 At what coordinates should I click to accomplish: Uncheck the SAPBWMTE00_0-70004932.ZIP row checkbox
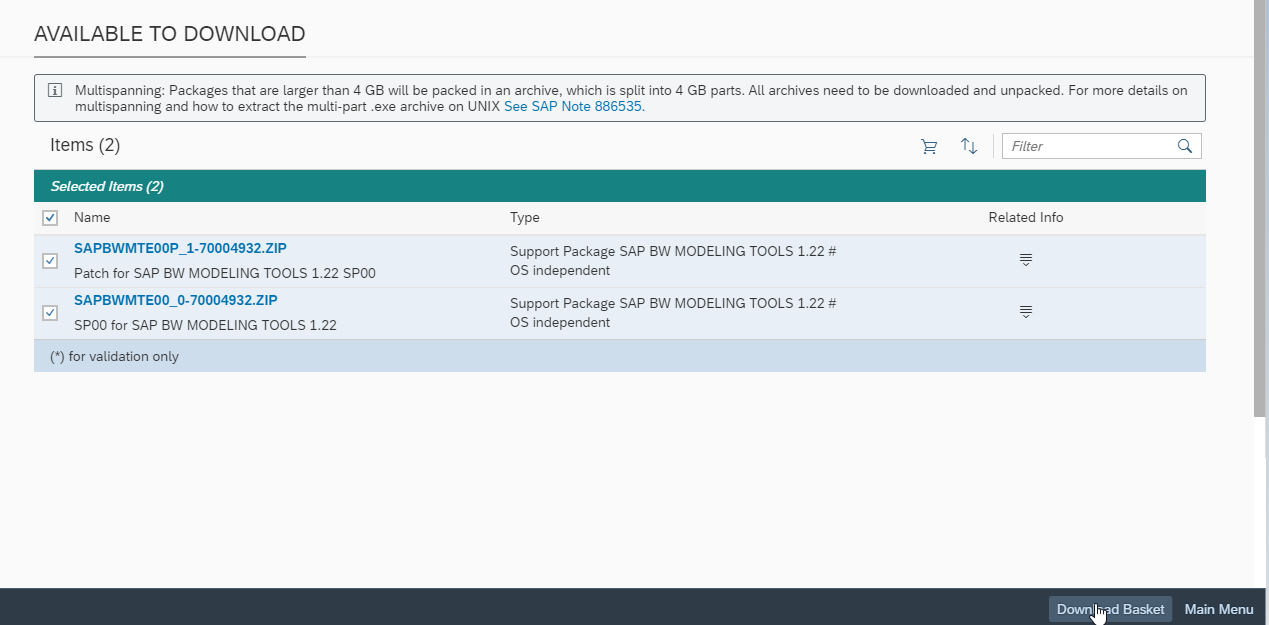tap(50, 313)
